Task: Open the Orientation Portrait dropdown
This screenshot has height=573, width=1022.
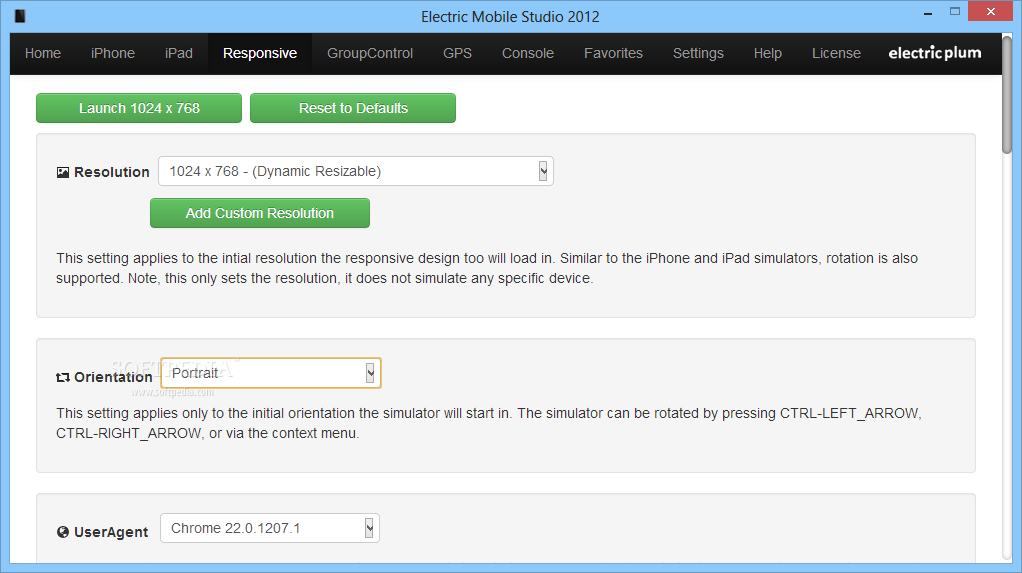Action: (270, 373)
